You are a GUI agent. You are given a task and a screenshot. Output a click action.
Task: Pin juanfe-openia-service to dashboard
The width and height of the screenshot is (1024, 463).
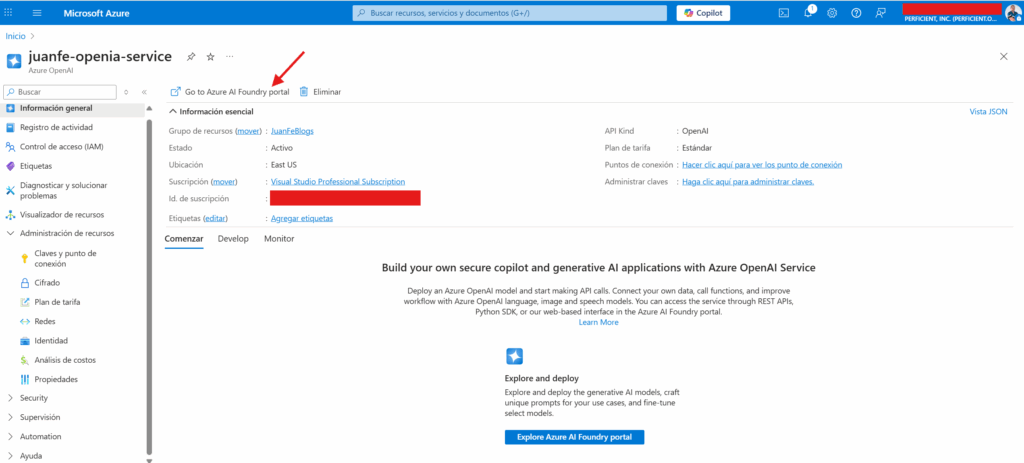191,56
